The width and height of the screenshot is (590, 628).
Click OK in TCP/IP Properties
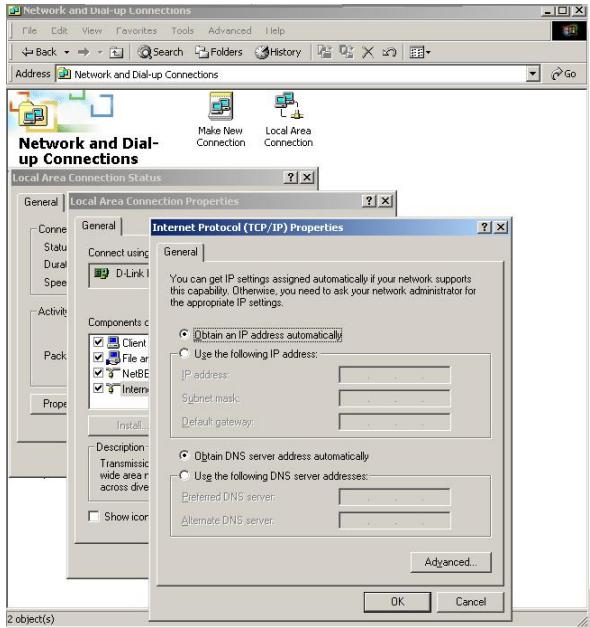[x=397, y=602]
